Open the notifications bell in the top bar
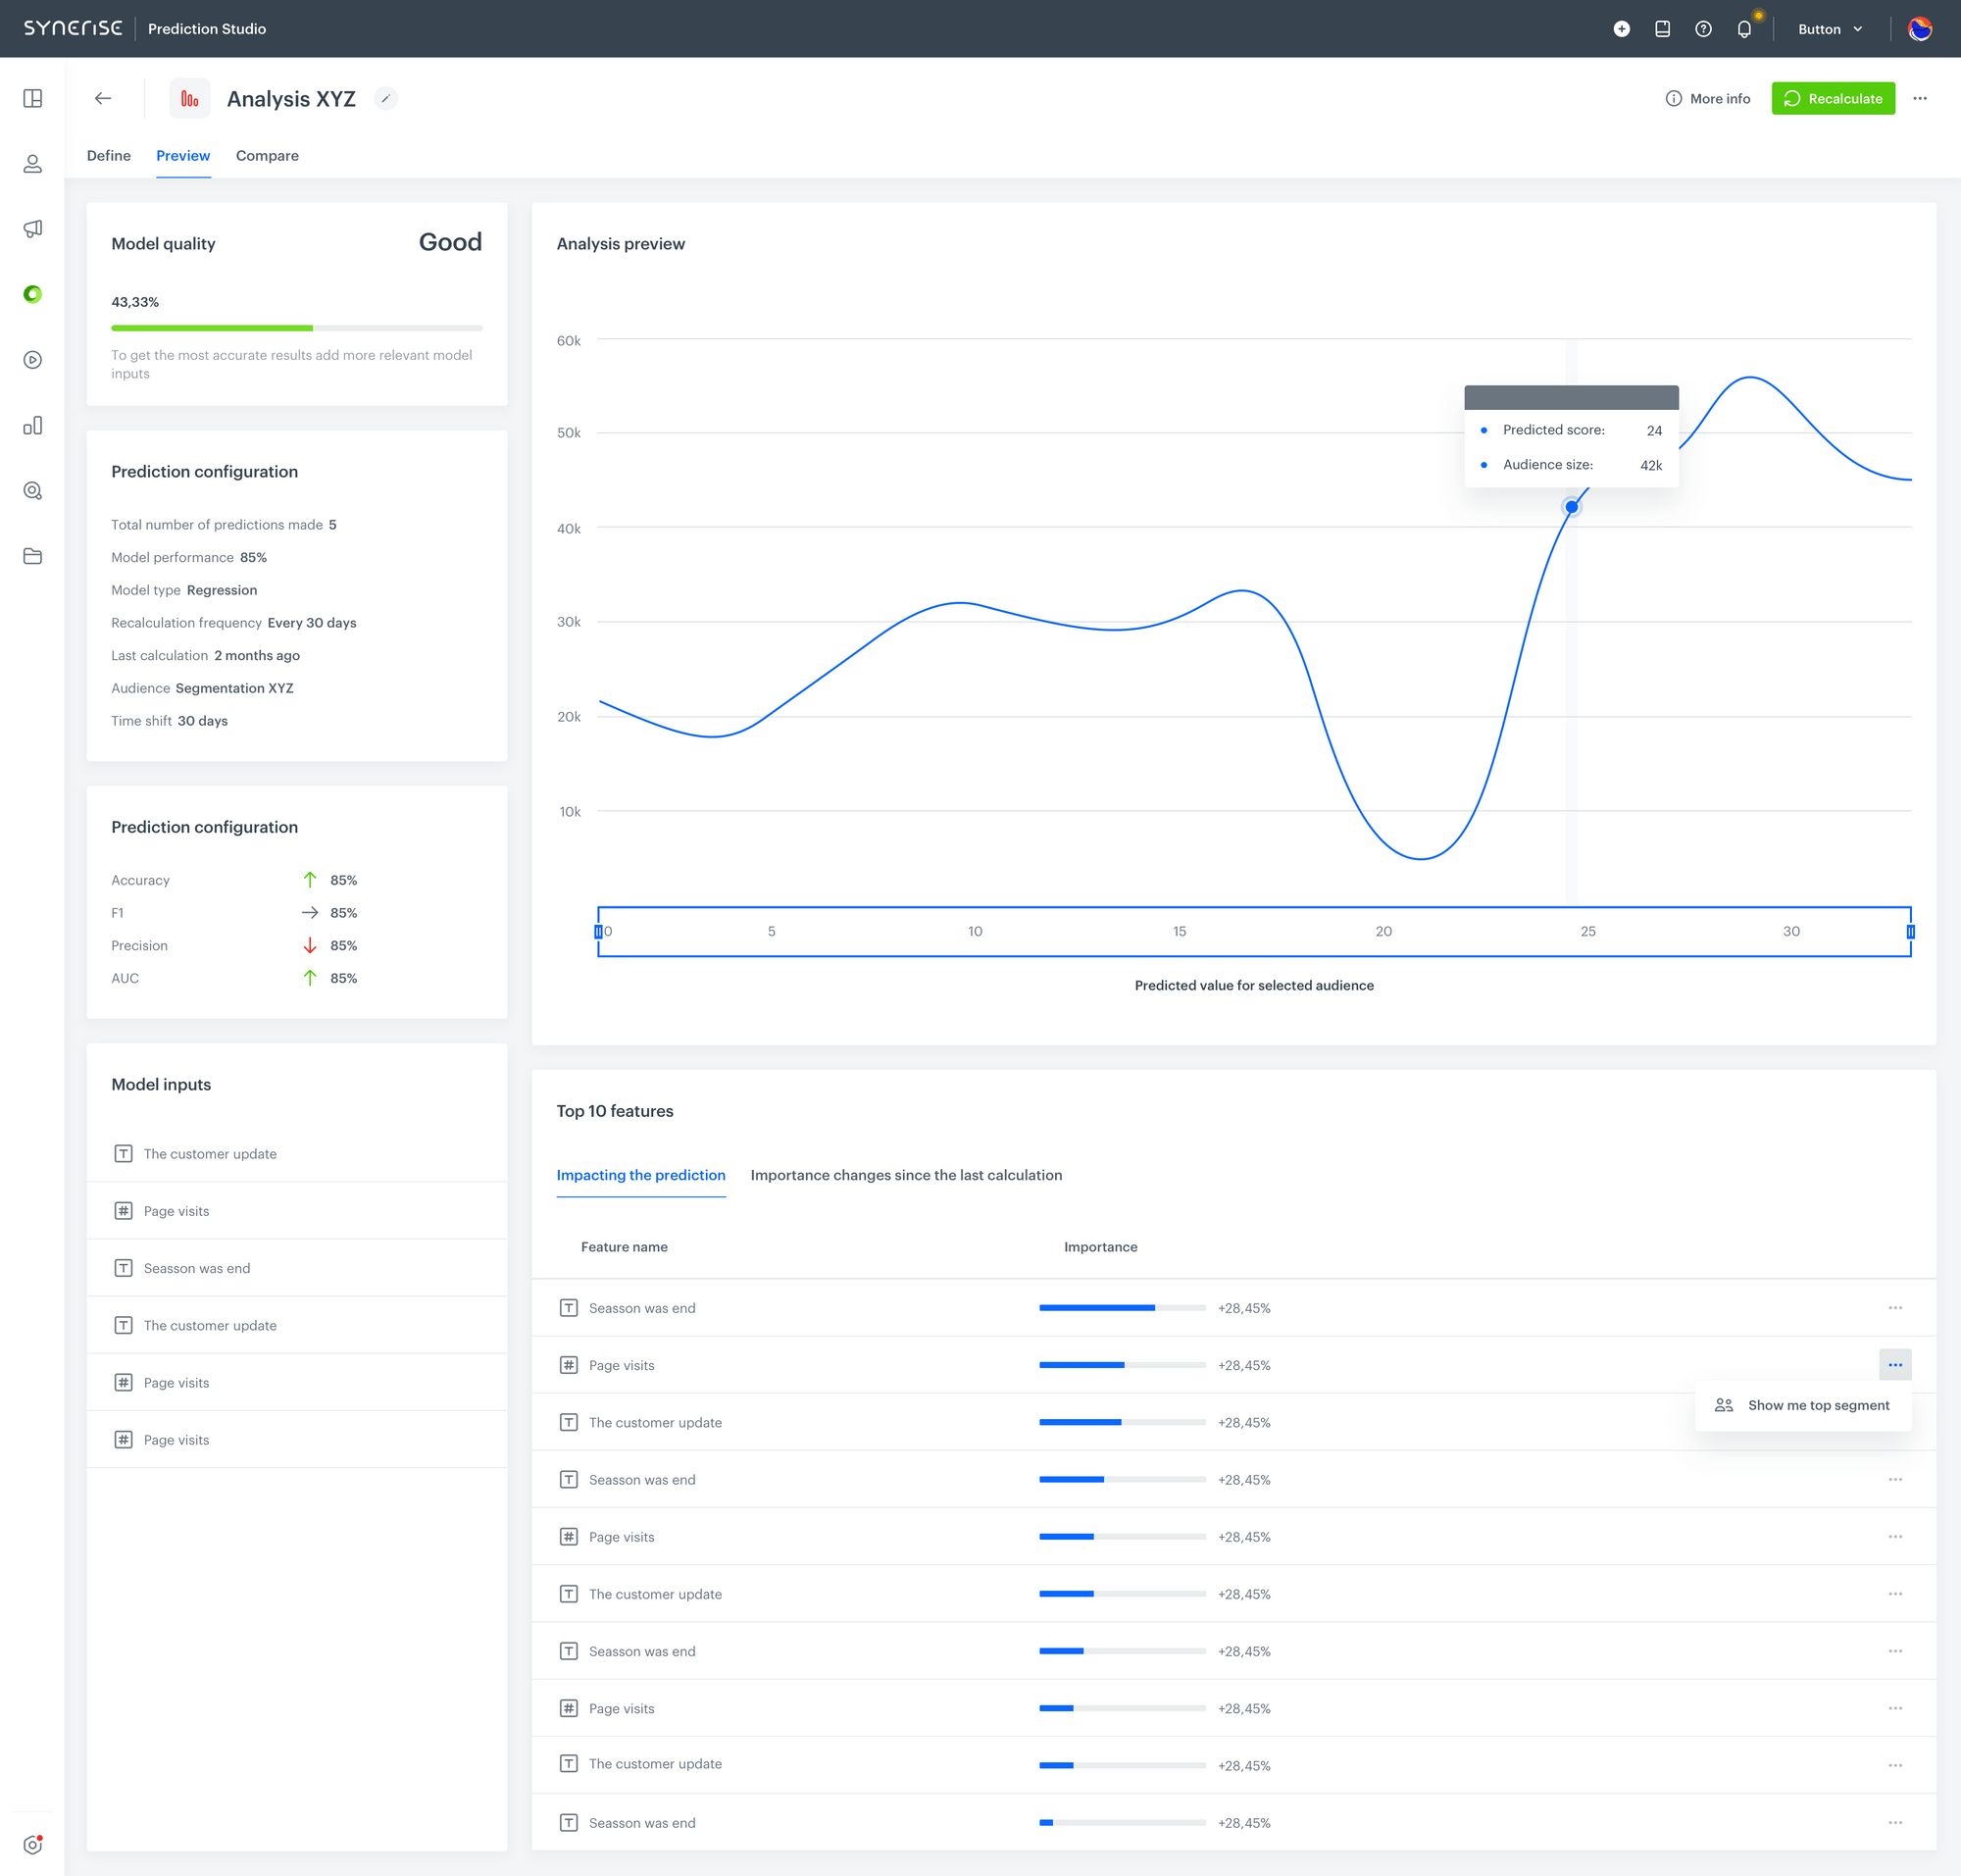1961x1876 pixels. click(1744, 28)
